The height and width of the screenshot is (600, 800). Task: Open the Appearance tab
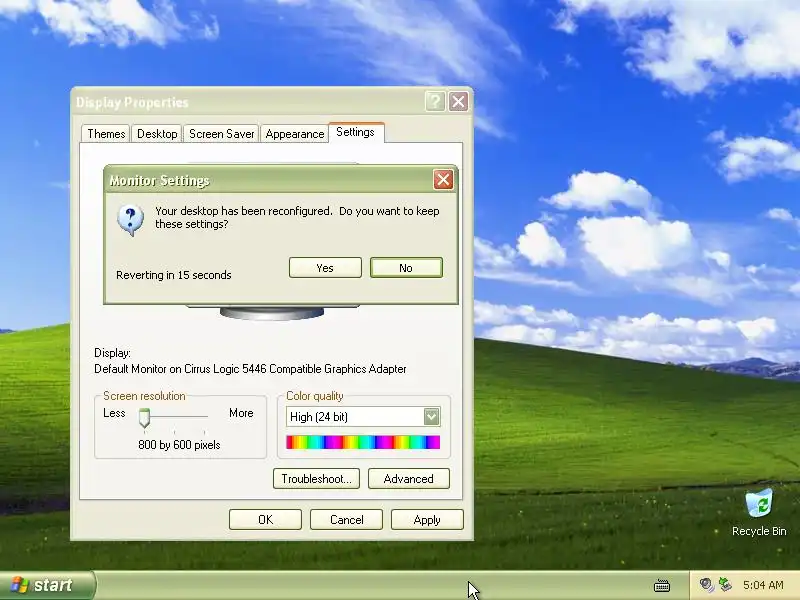pos(294,134)
